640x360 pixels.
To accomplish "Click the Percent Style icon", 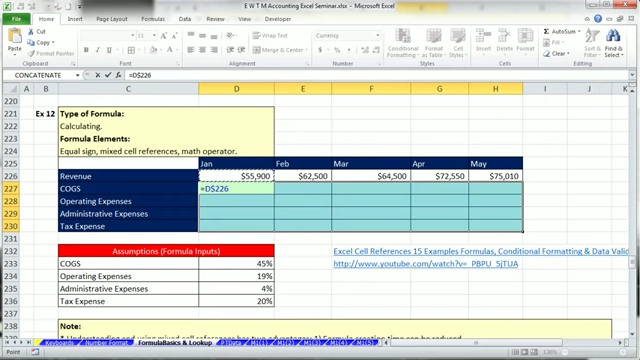I will (x=337, y=50).
